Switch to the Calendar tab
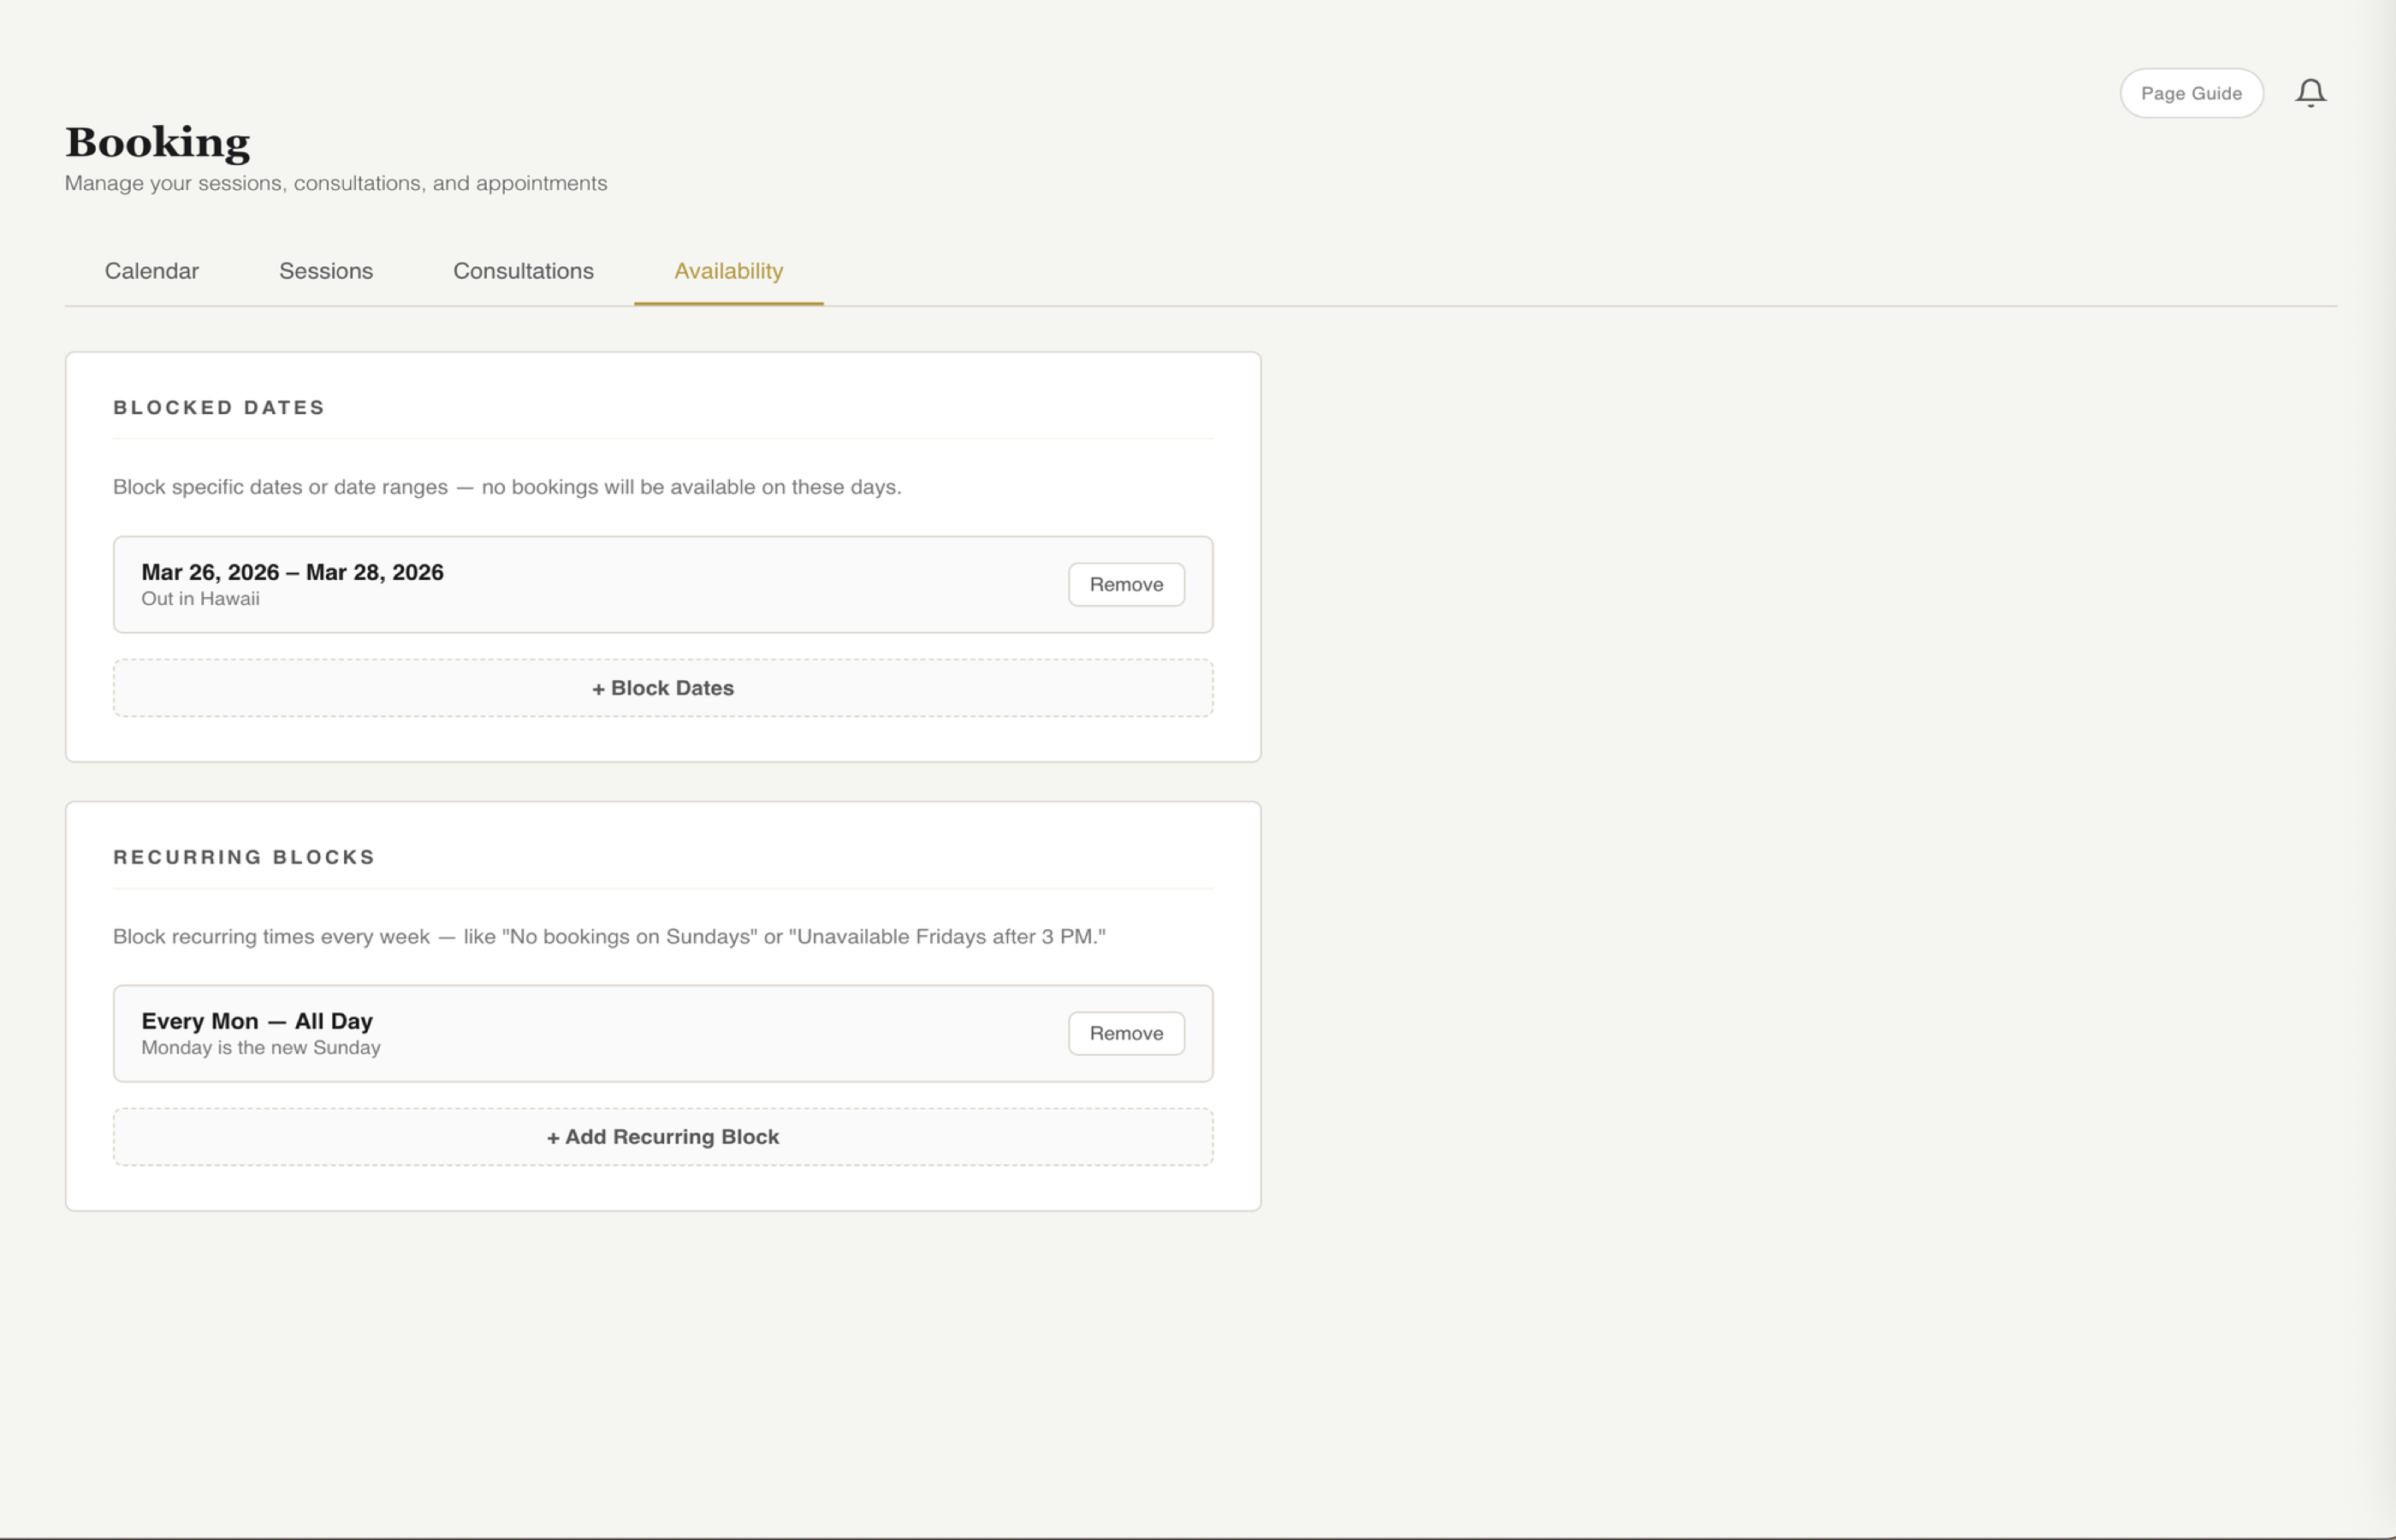The image size is (2396, 1540). click(151, 271)
